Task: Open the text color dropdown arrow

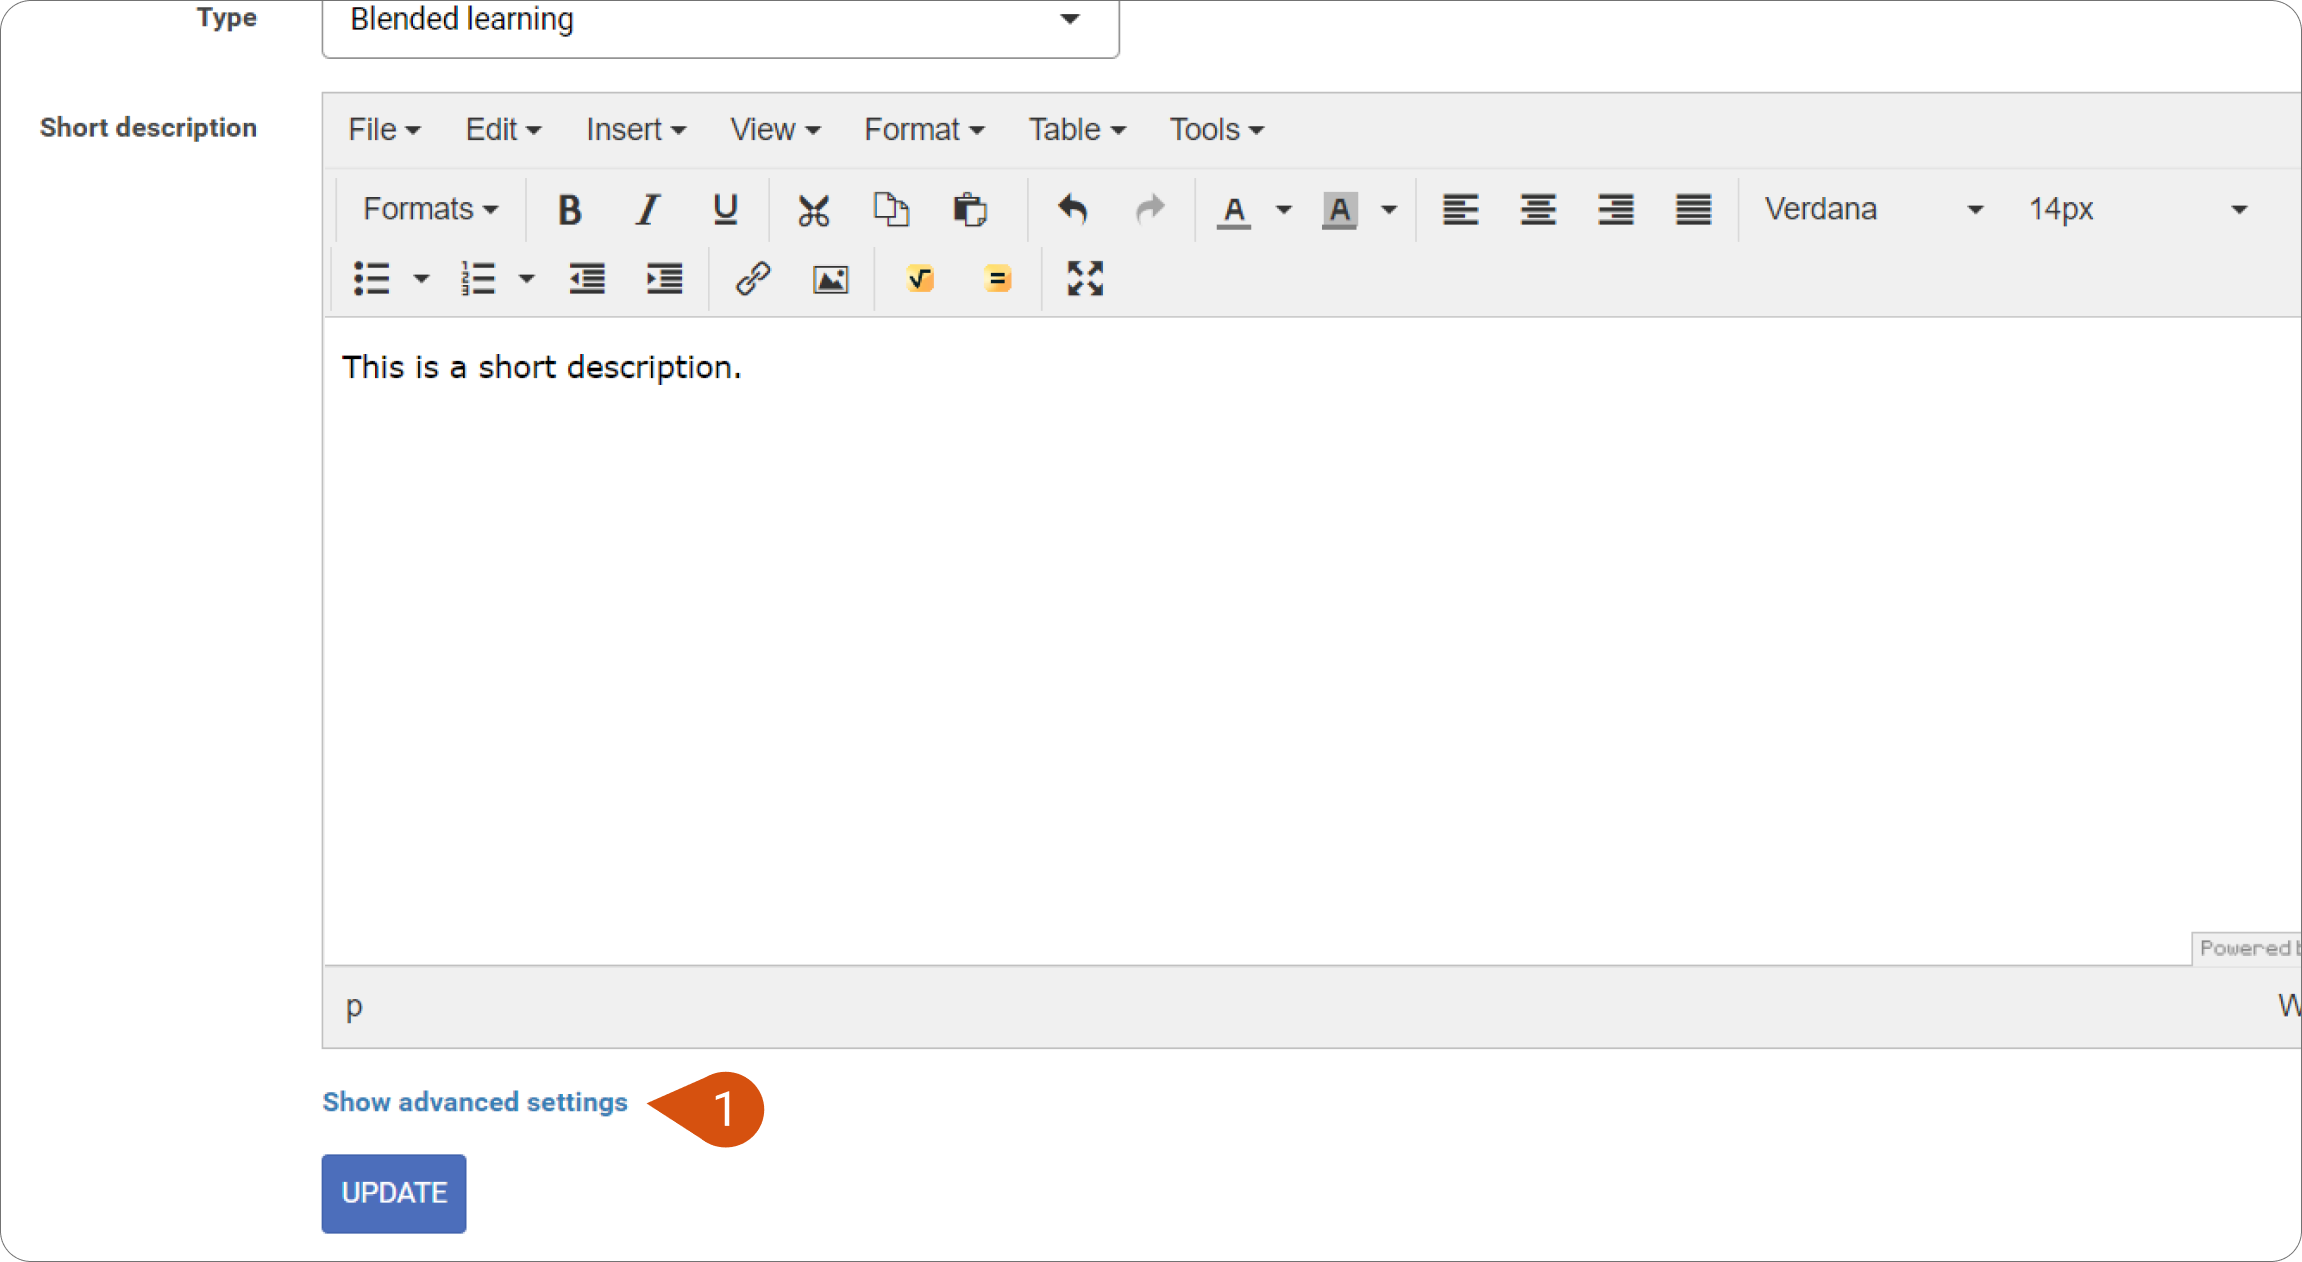Action: 1283,210
